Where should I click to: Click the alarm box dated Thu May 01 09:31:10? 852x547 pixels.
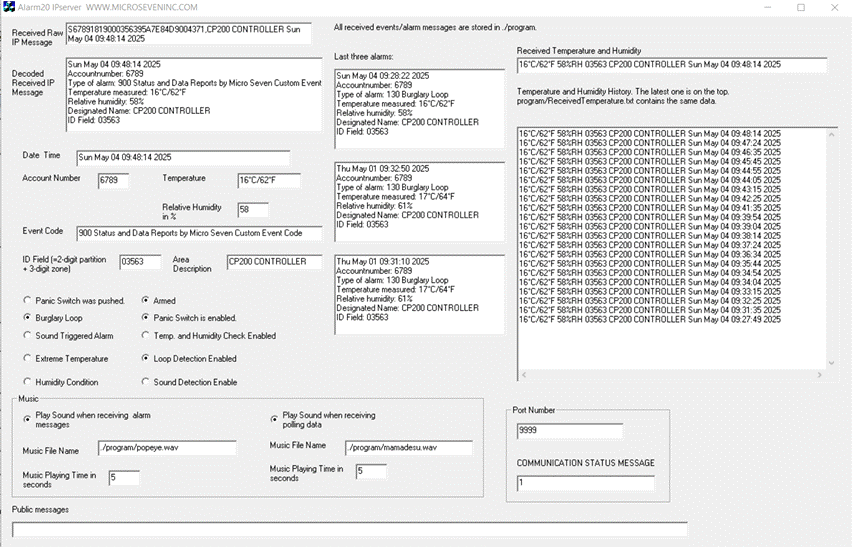[x=419, y=294]
